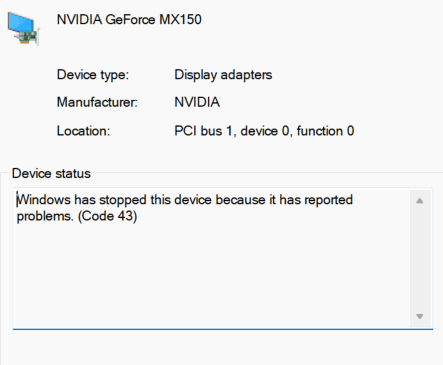Click the NVIDIA GeForce MX150 device name
This screenshot has width=443, height=365.
(x=129, y=20)
